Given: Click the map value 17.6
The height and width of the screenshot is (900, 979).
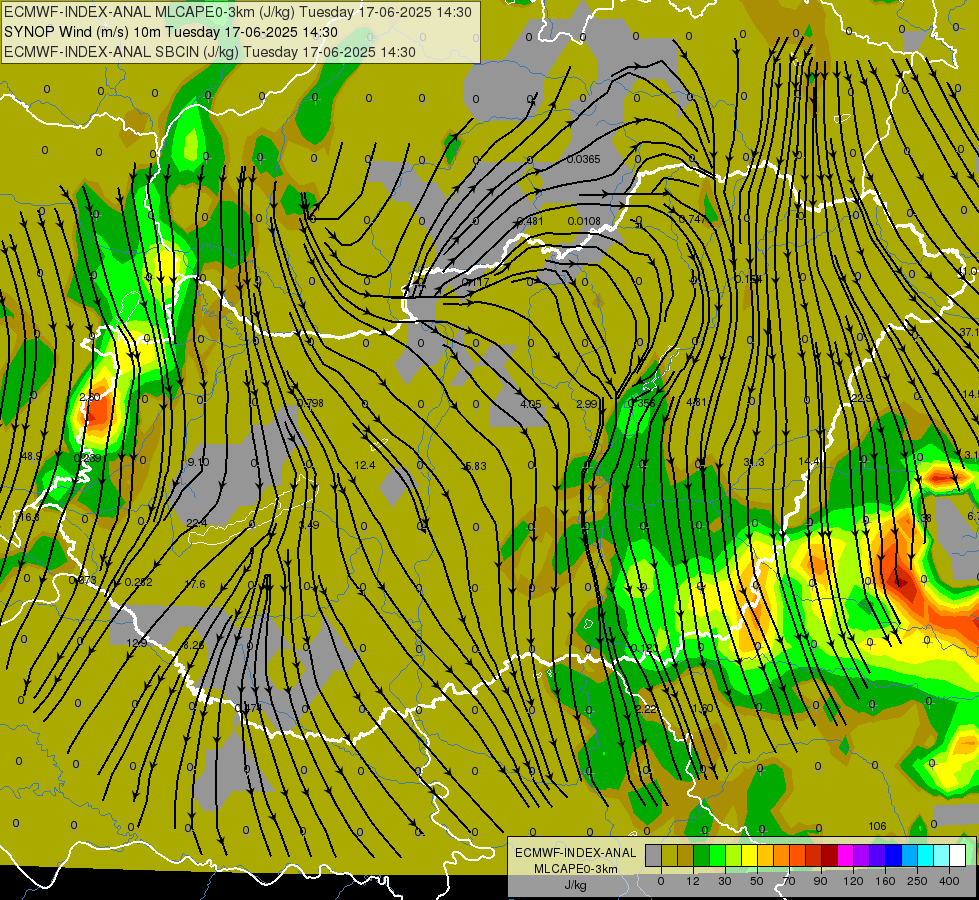Looking at the screenshot, I should pos(195,584).
